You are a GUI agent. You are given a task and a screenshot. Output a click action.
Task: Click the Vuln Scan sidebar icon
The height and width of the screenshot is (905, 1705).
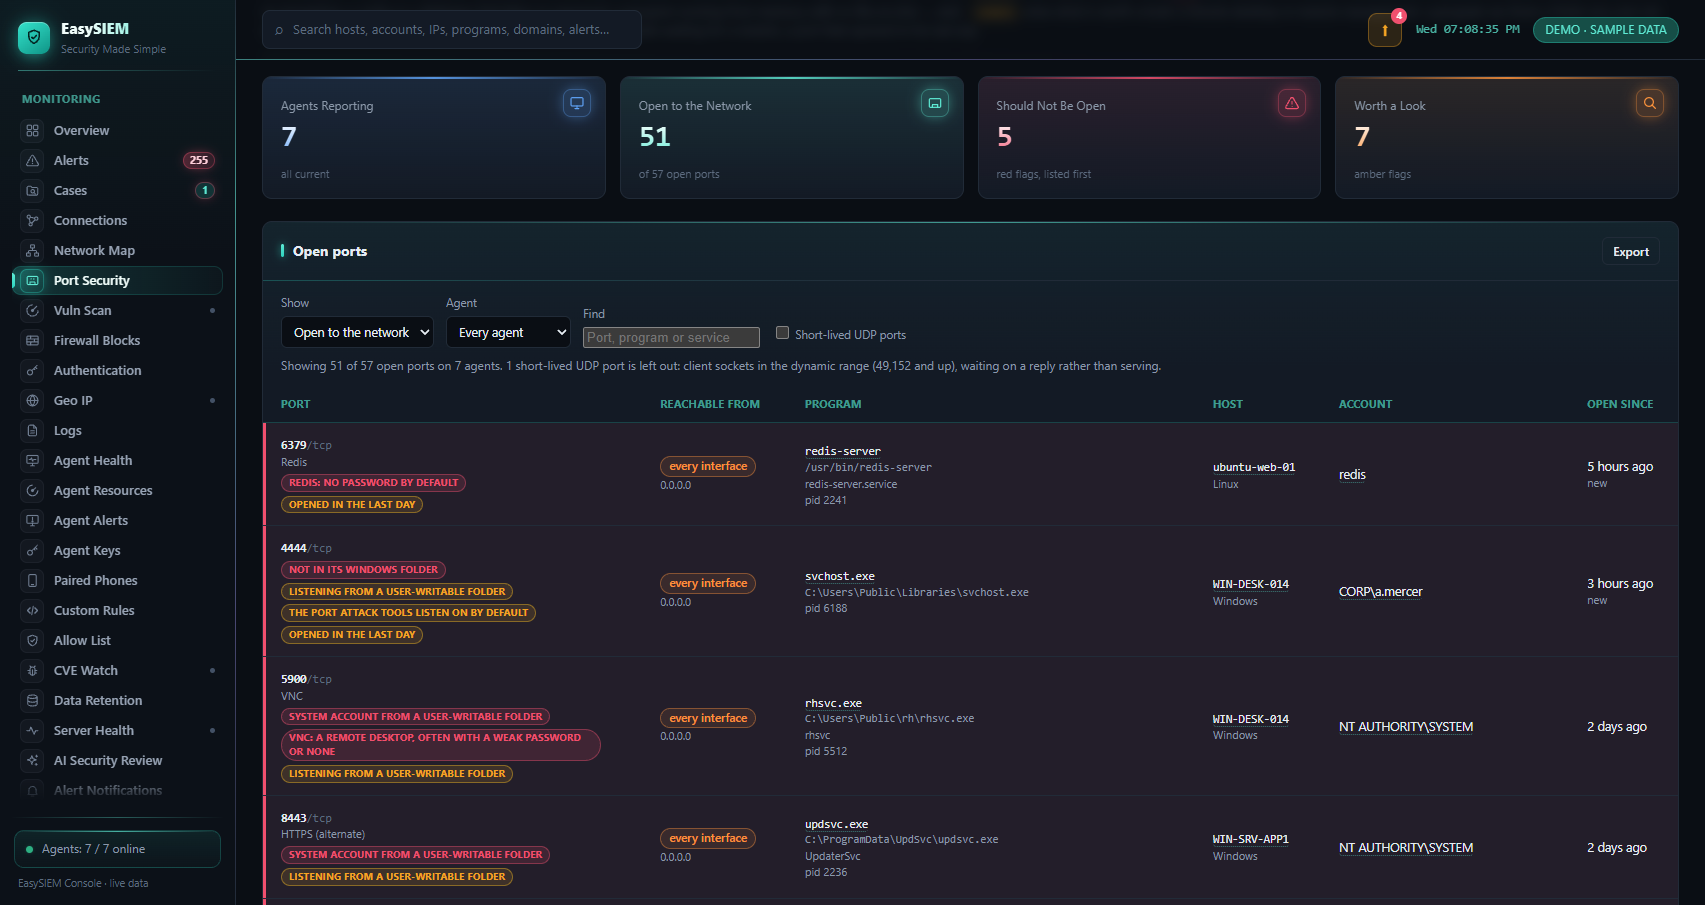(33, 311)
